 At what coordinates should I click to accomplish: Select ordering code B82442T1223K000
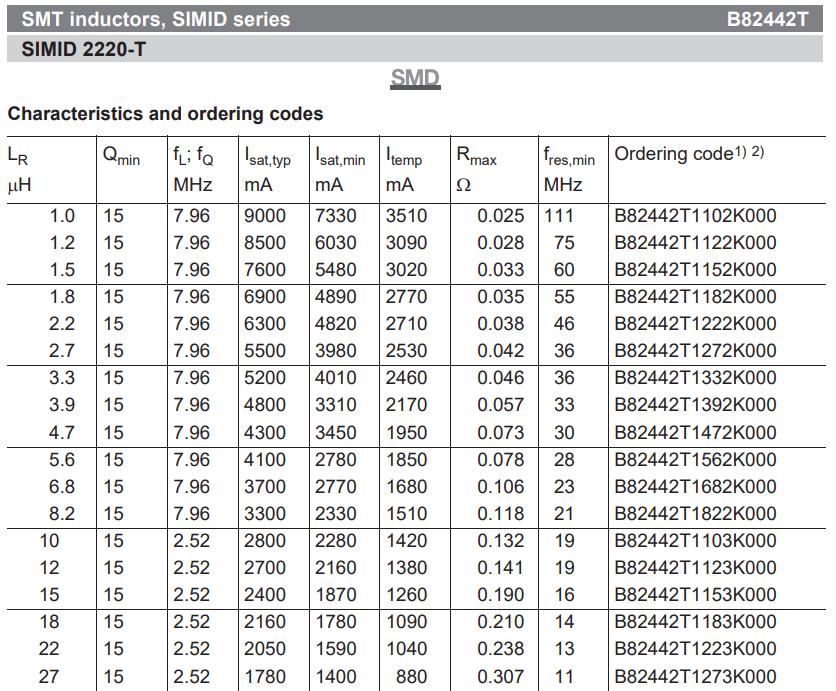coord(695,649)
